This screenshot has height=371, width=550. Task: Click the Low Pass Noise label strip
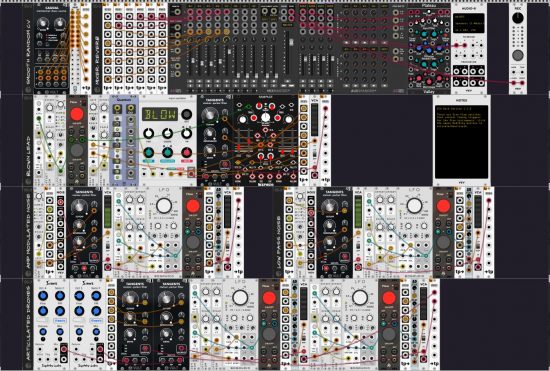pyautogui.click(x=279, y=232)
